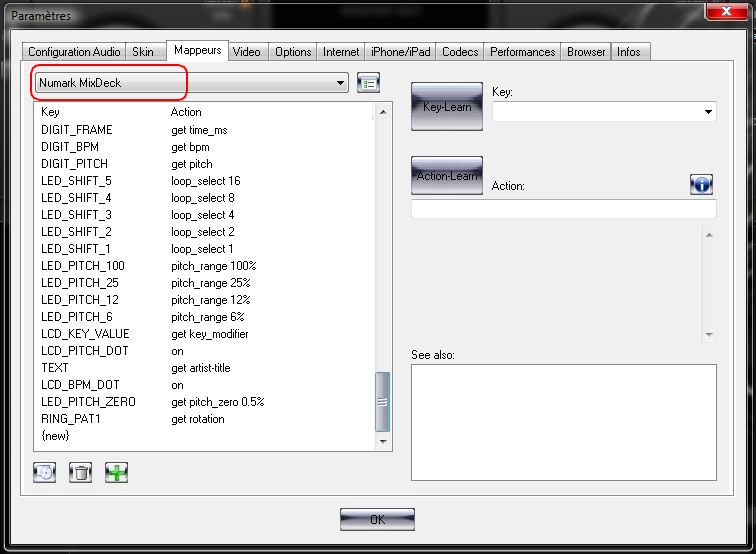This screenshot has height=554, width=756.
Task: Click the mapping list scroll-up arrow
Action: (381, 112)
